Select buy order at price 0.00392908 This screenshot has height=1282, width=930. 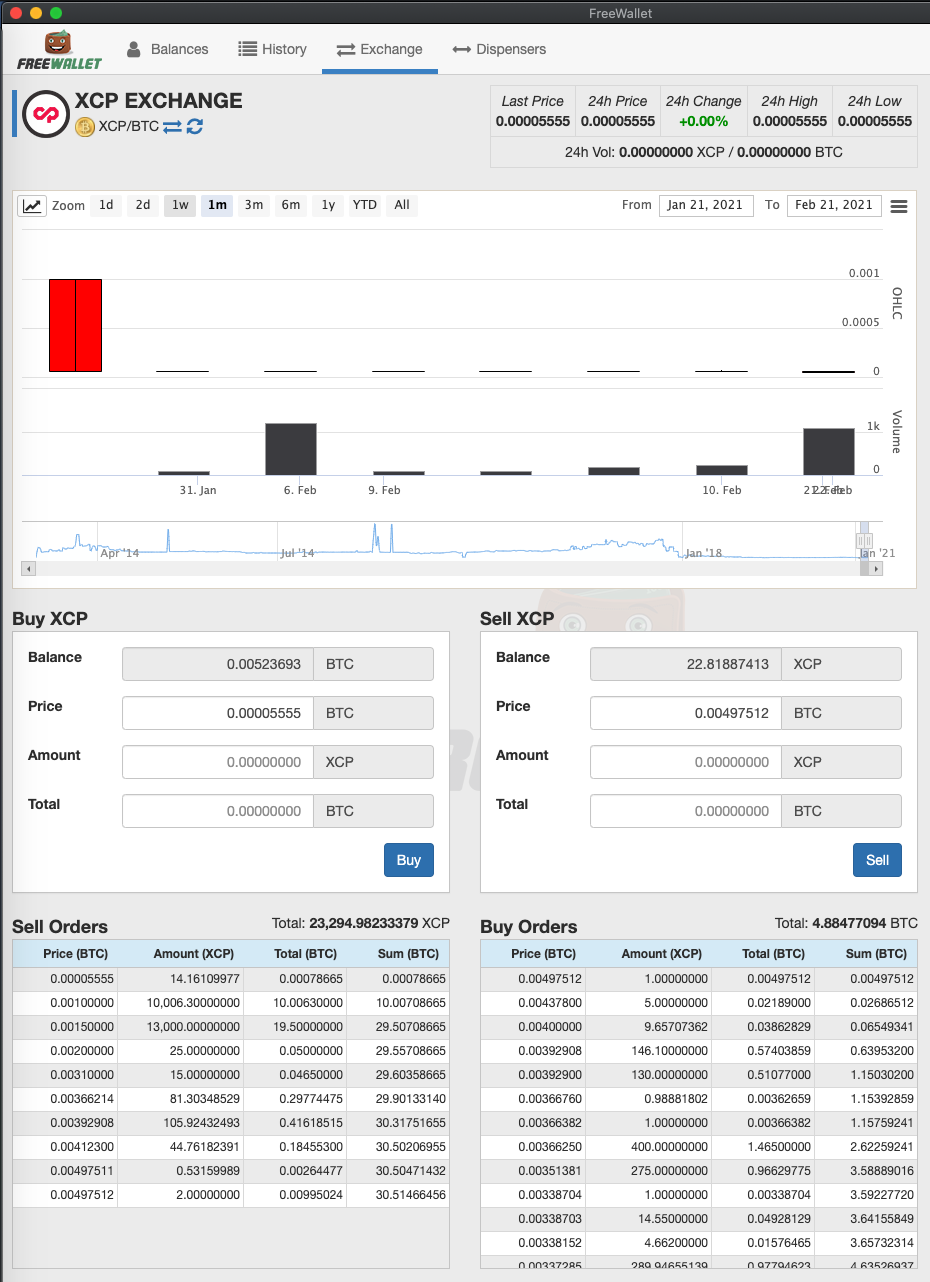tap(699, 1051)
